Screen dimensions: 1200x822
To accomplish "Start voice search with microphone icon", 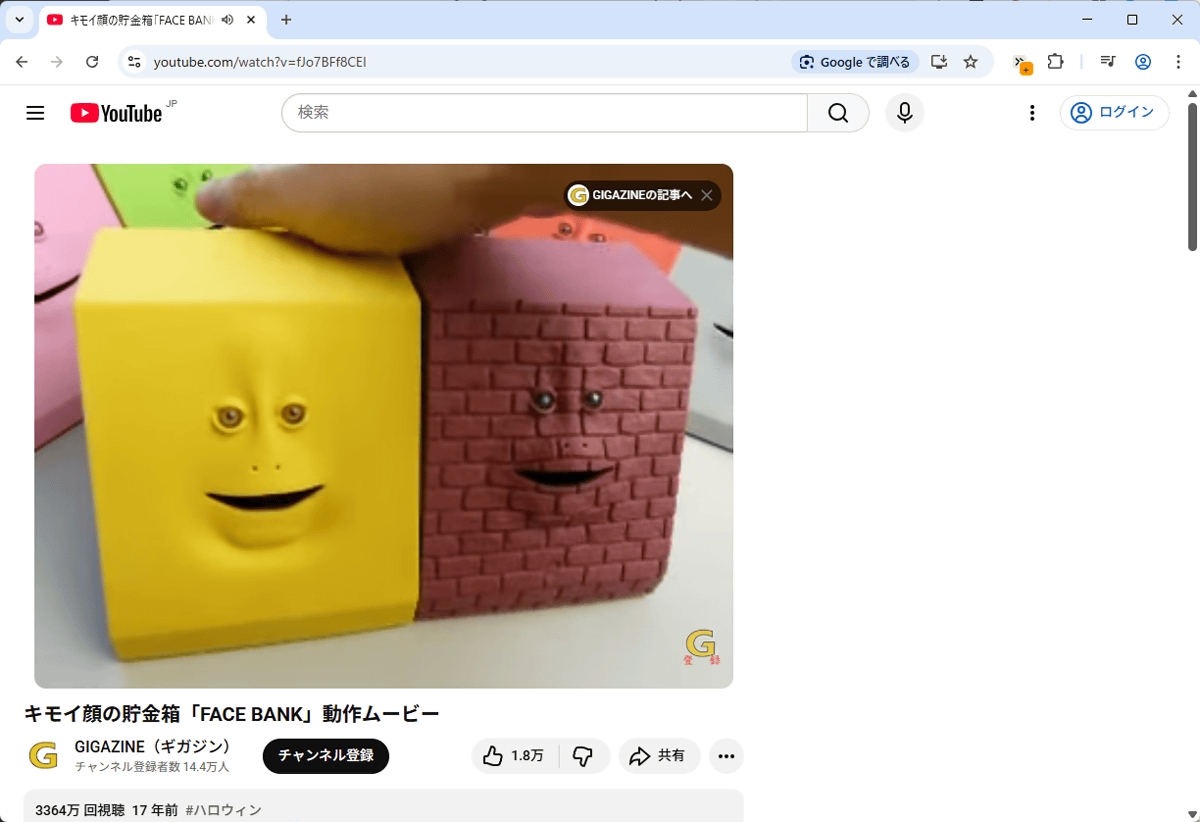I will coord(904,113).
